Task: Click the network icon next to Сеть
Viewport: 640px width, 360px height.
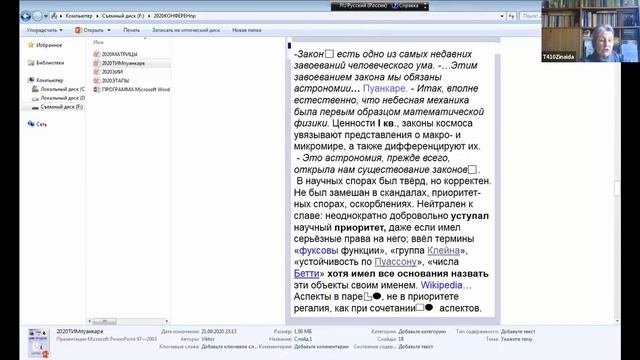Action: [x=31, y=124]
